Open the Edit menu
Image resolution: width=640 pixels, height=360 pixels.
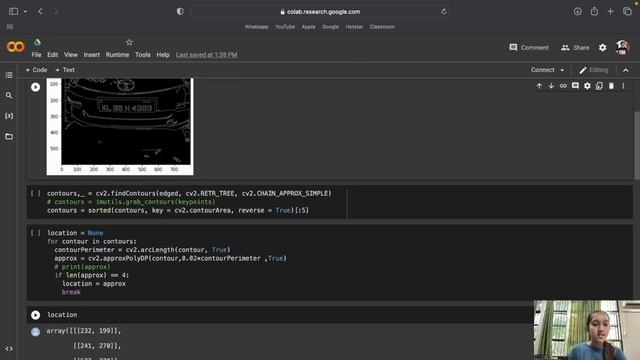53,55
